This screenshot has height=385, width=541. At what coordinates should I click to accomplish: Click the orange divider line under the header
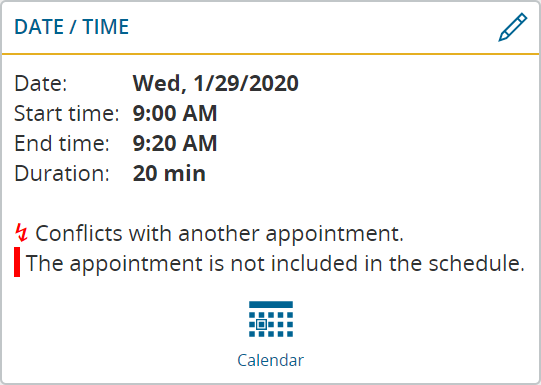coord(270,54)
